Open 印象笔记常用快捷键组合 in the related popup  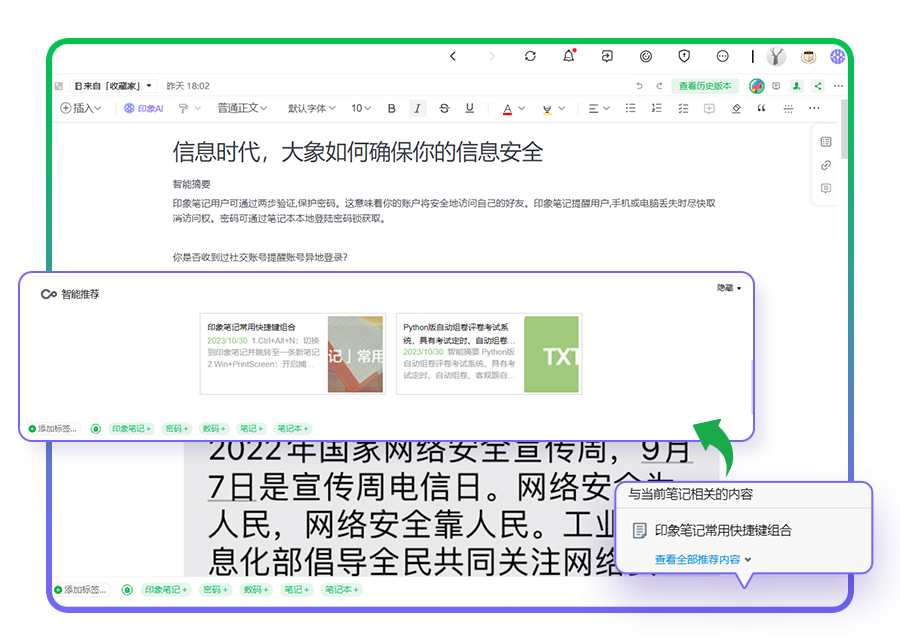(x=723, y=530)
